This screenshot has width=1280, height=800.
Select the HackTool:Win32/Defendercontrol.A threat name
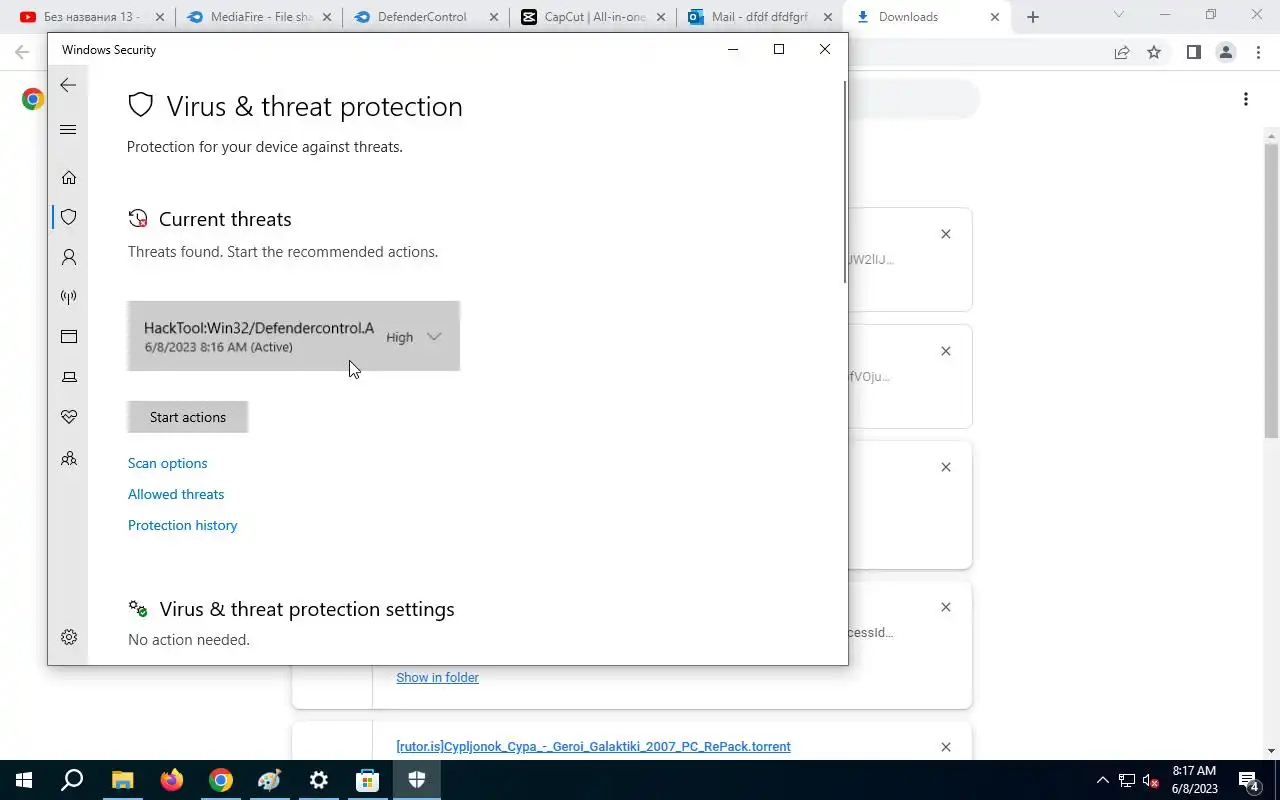tap(259, 328)
